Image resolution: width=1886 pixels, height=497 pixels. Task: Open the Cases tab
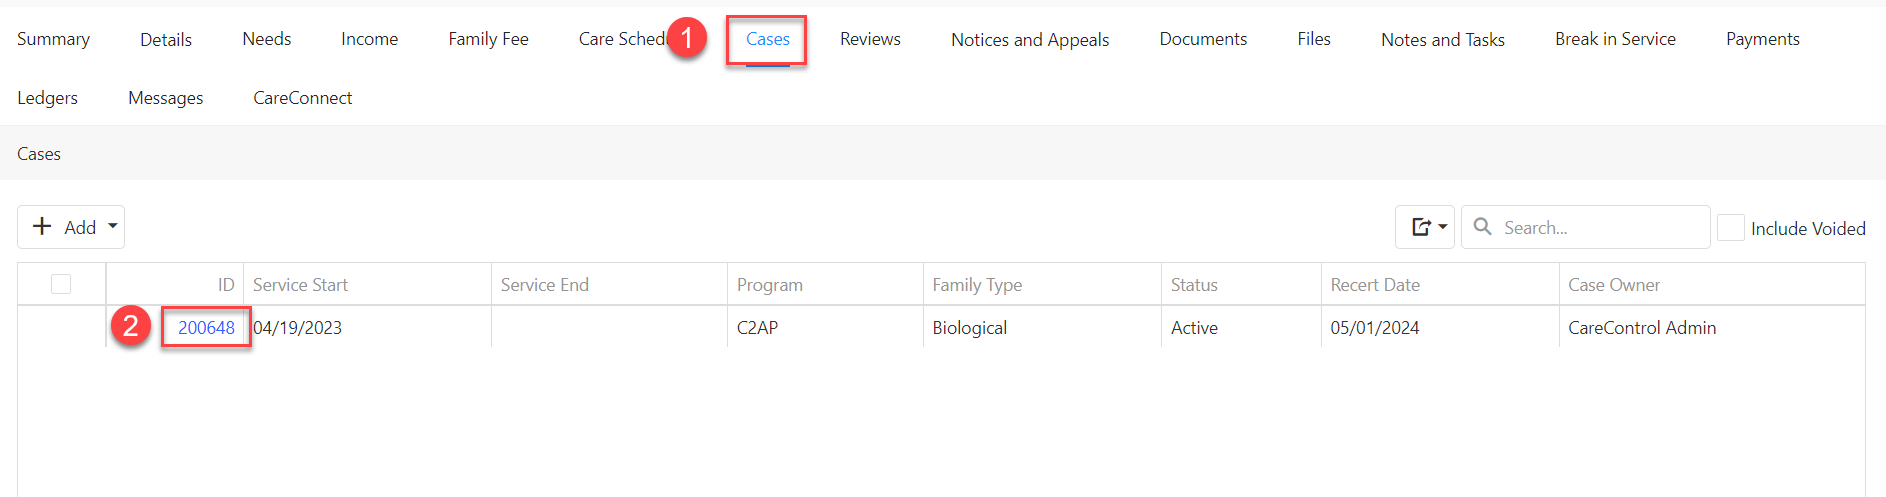click(767, 39)
